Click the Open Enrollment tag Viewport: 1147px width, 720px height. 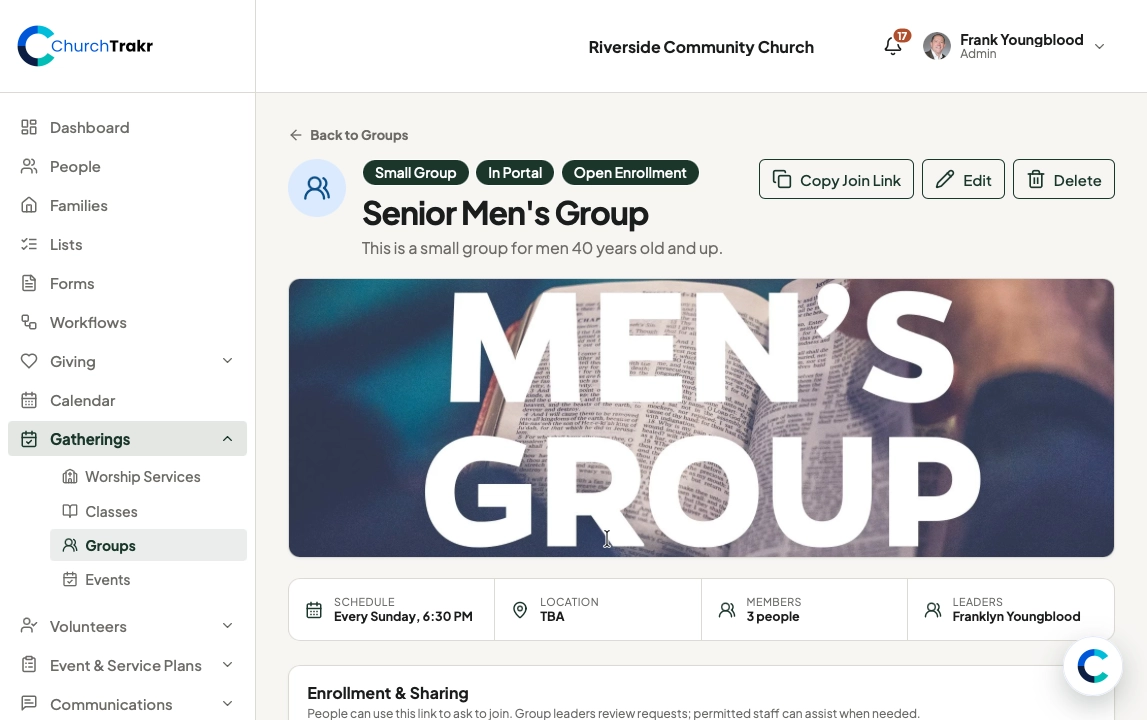[630, 173]
